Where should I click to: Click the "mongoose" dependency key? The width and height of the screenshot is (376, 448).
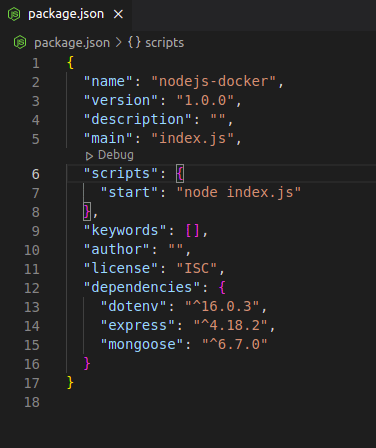[142, 345]
